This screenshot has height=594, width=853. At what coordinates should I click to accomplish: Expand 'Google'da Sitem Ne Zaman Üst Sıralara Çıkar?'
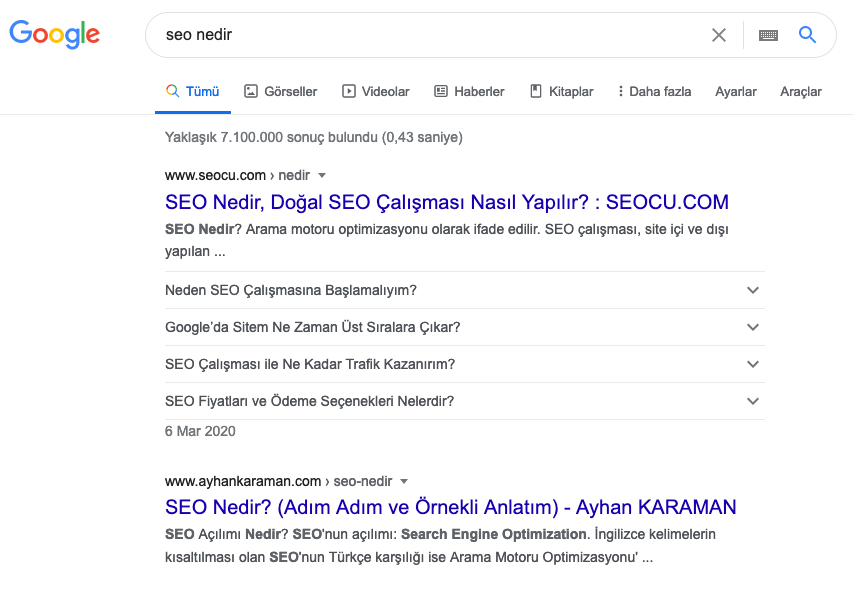[x=465, y=327]
